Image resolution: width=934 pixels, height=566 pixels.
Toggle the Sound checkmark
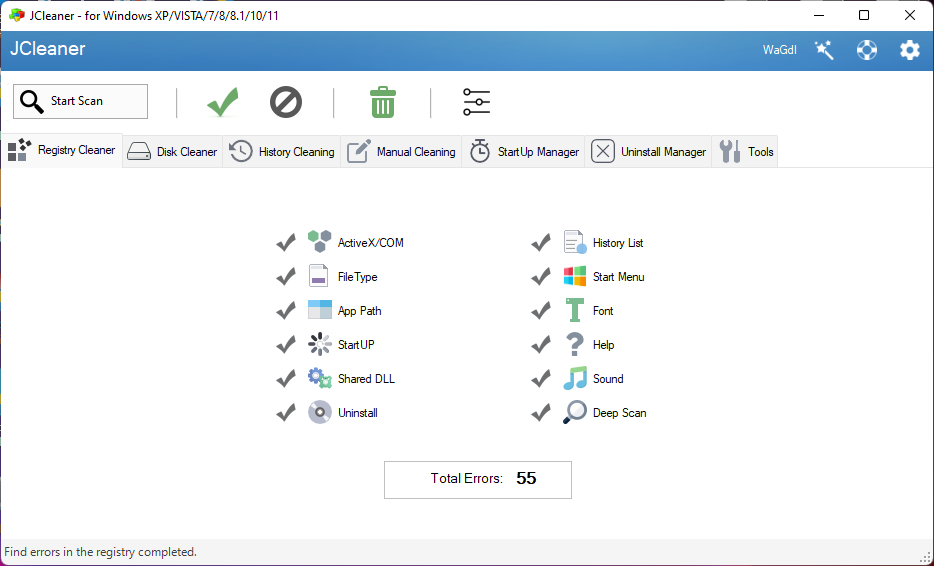coord(541,378)
